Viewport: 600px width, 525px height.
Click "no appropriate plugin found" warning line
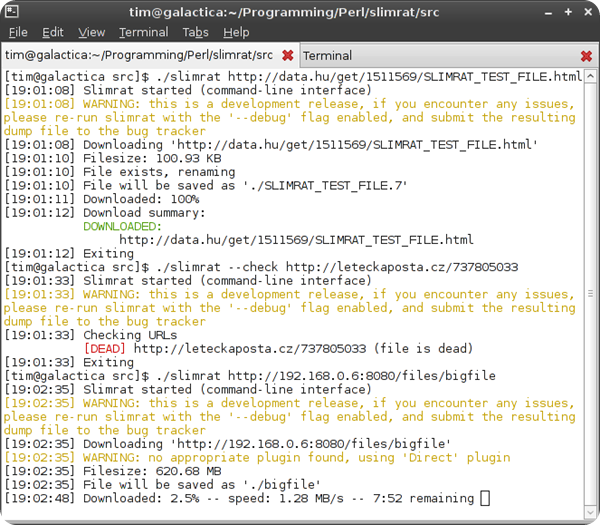coord(257,458)
